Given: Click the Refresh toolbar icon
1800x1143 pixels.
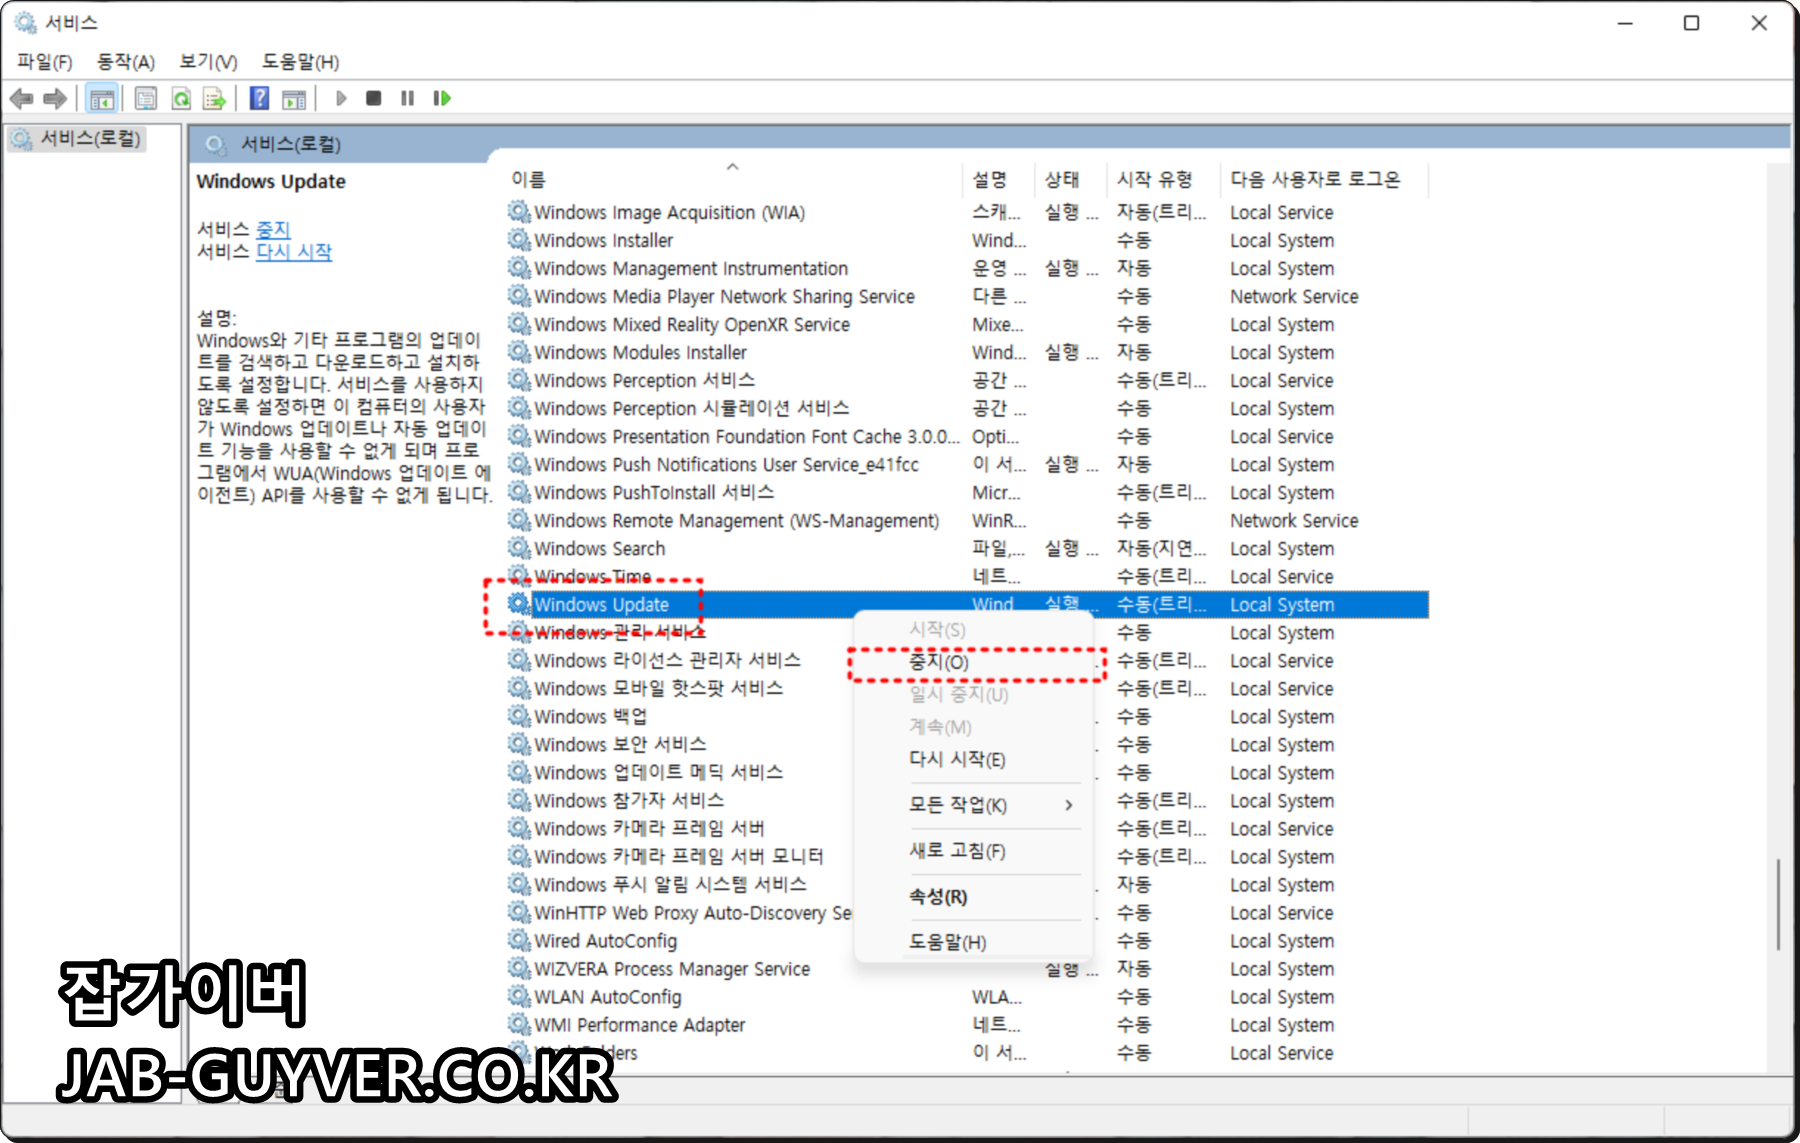Looking at the screenshot, I should pyautogui.click(x=181, y=98).
